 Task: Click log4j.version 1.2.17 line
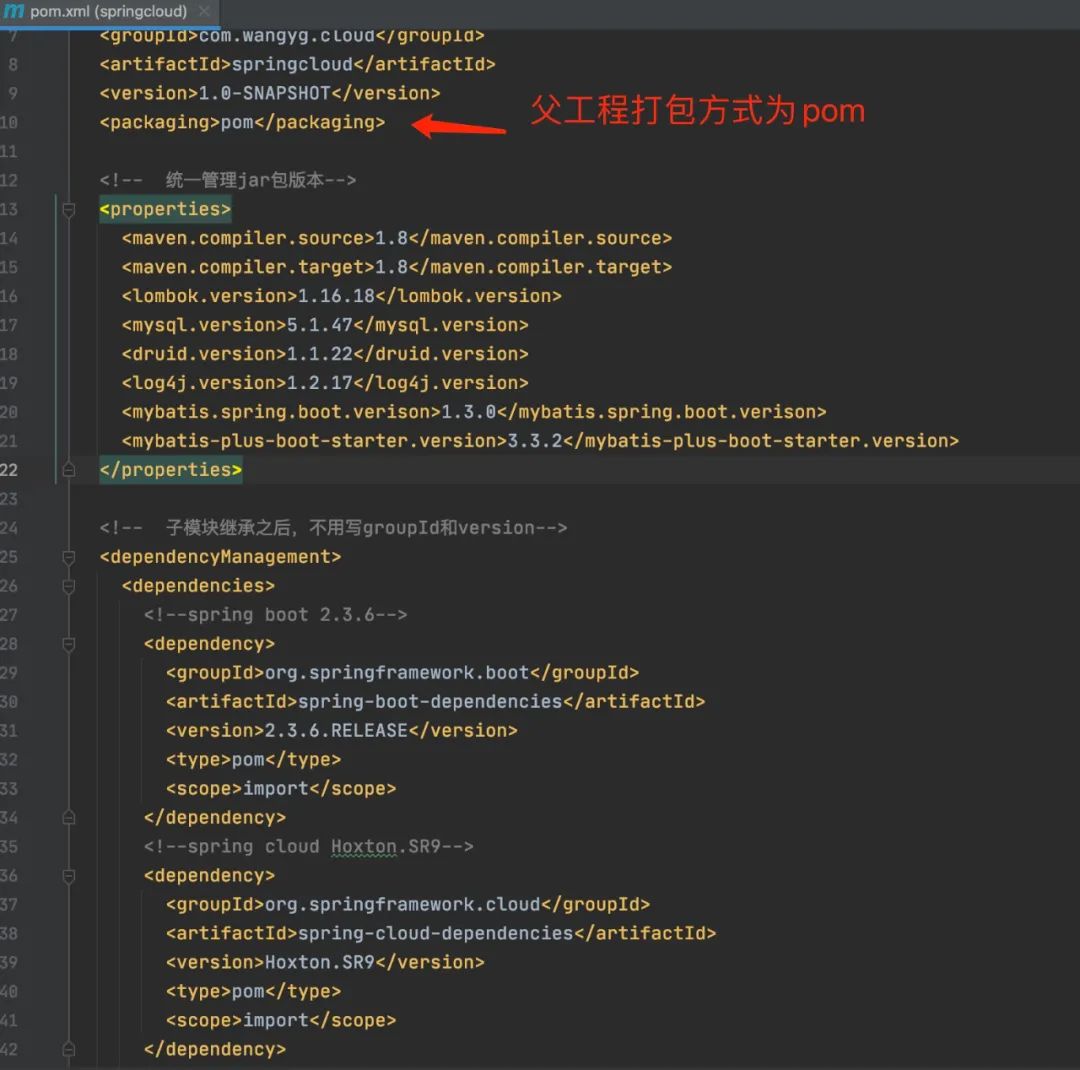click(x=325, y=383)
